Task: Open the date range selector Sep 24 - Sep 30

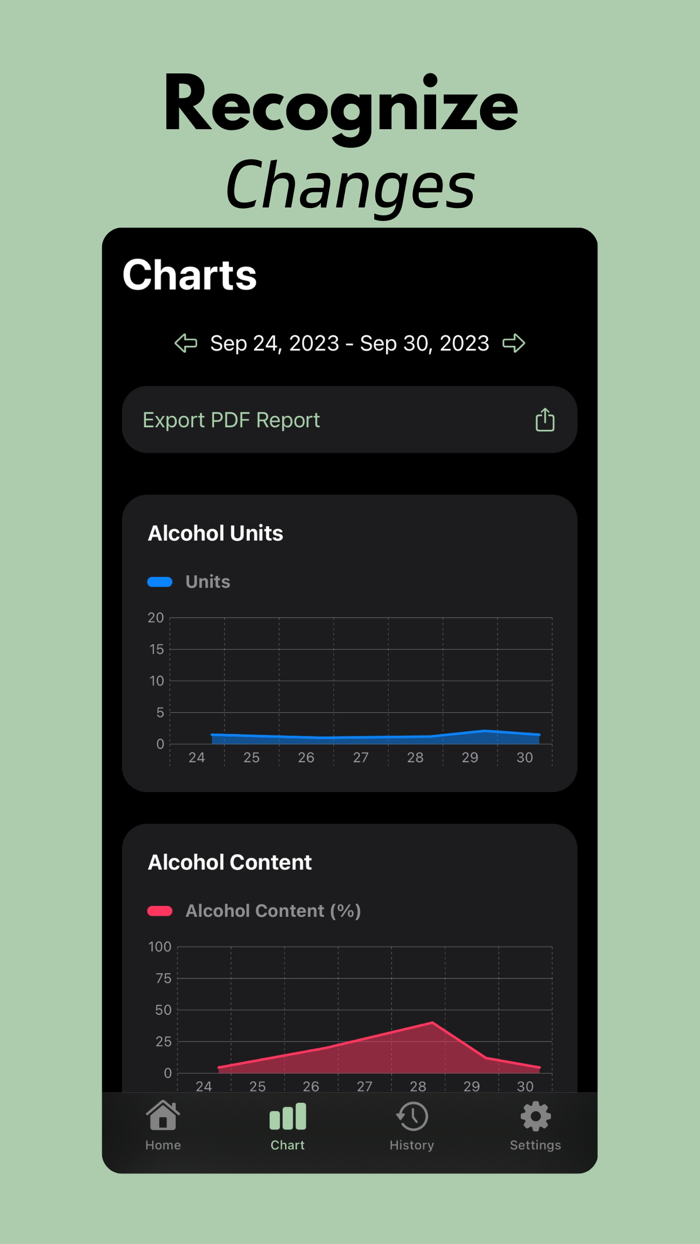Action: (x=349, y=343)
